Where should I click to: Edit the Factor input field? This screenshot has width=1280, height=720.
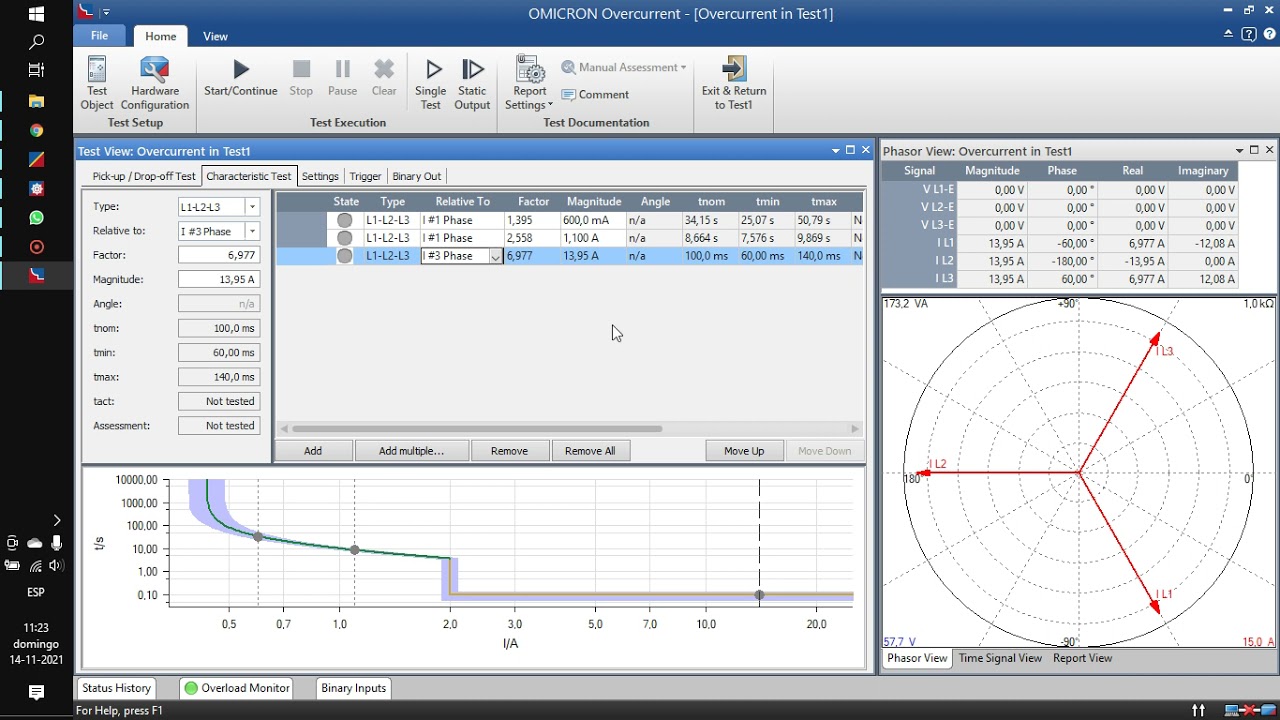[x=219, y=255]
